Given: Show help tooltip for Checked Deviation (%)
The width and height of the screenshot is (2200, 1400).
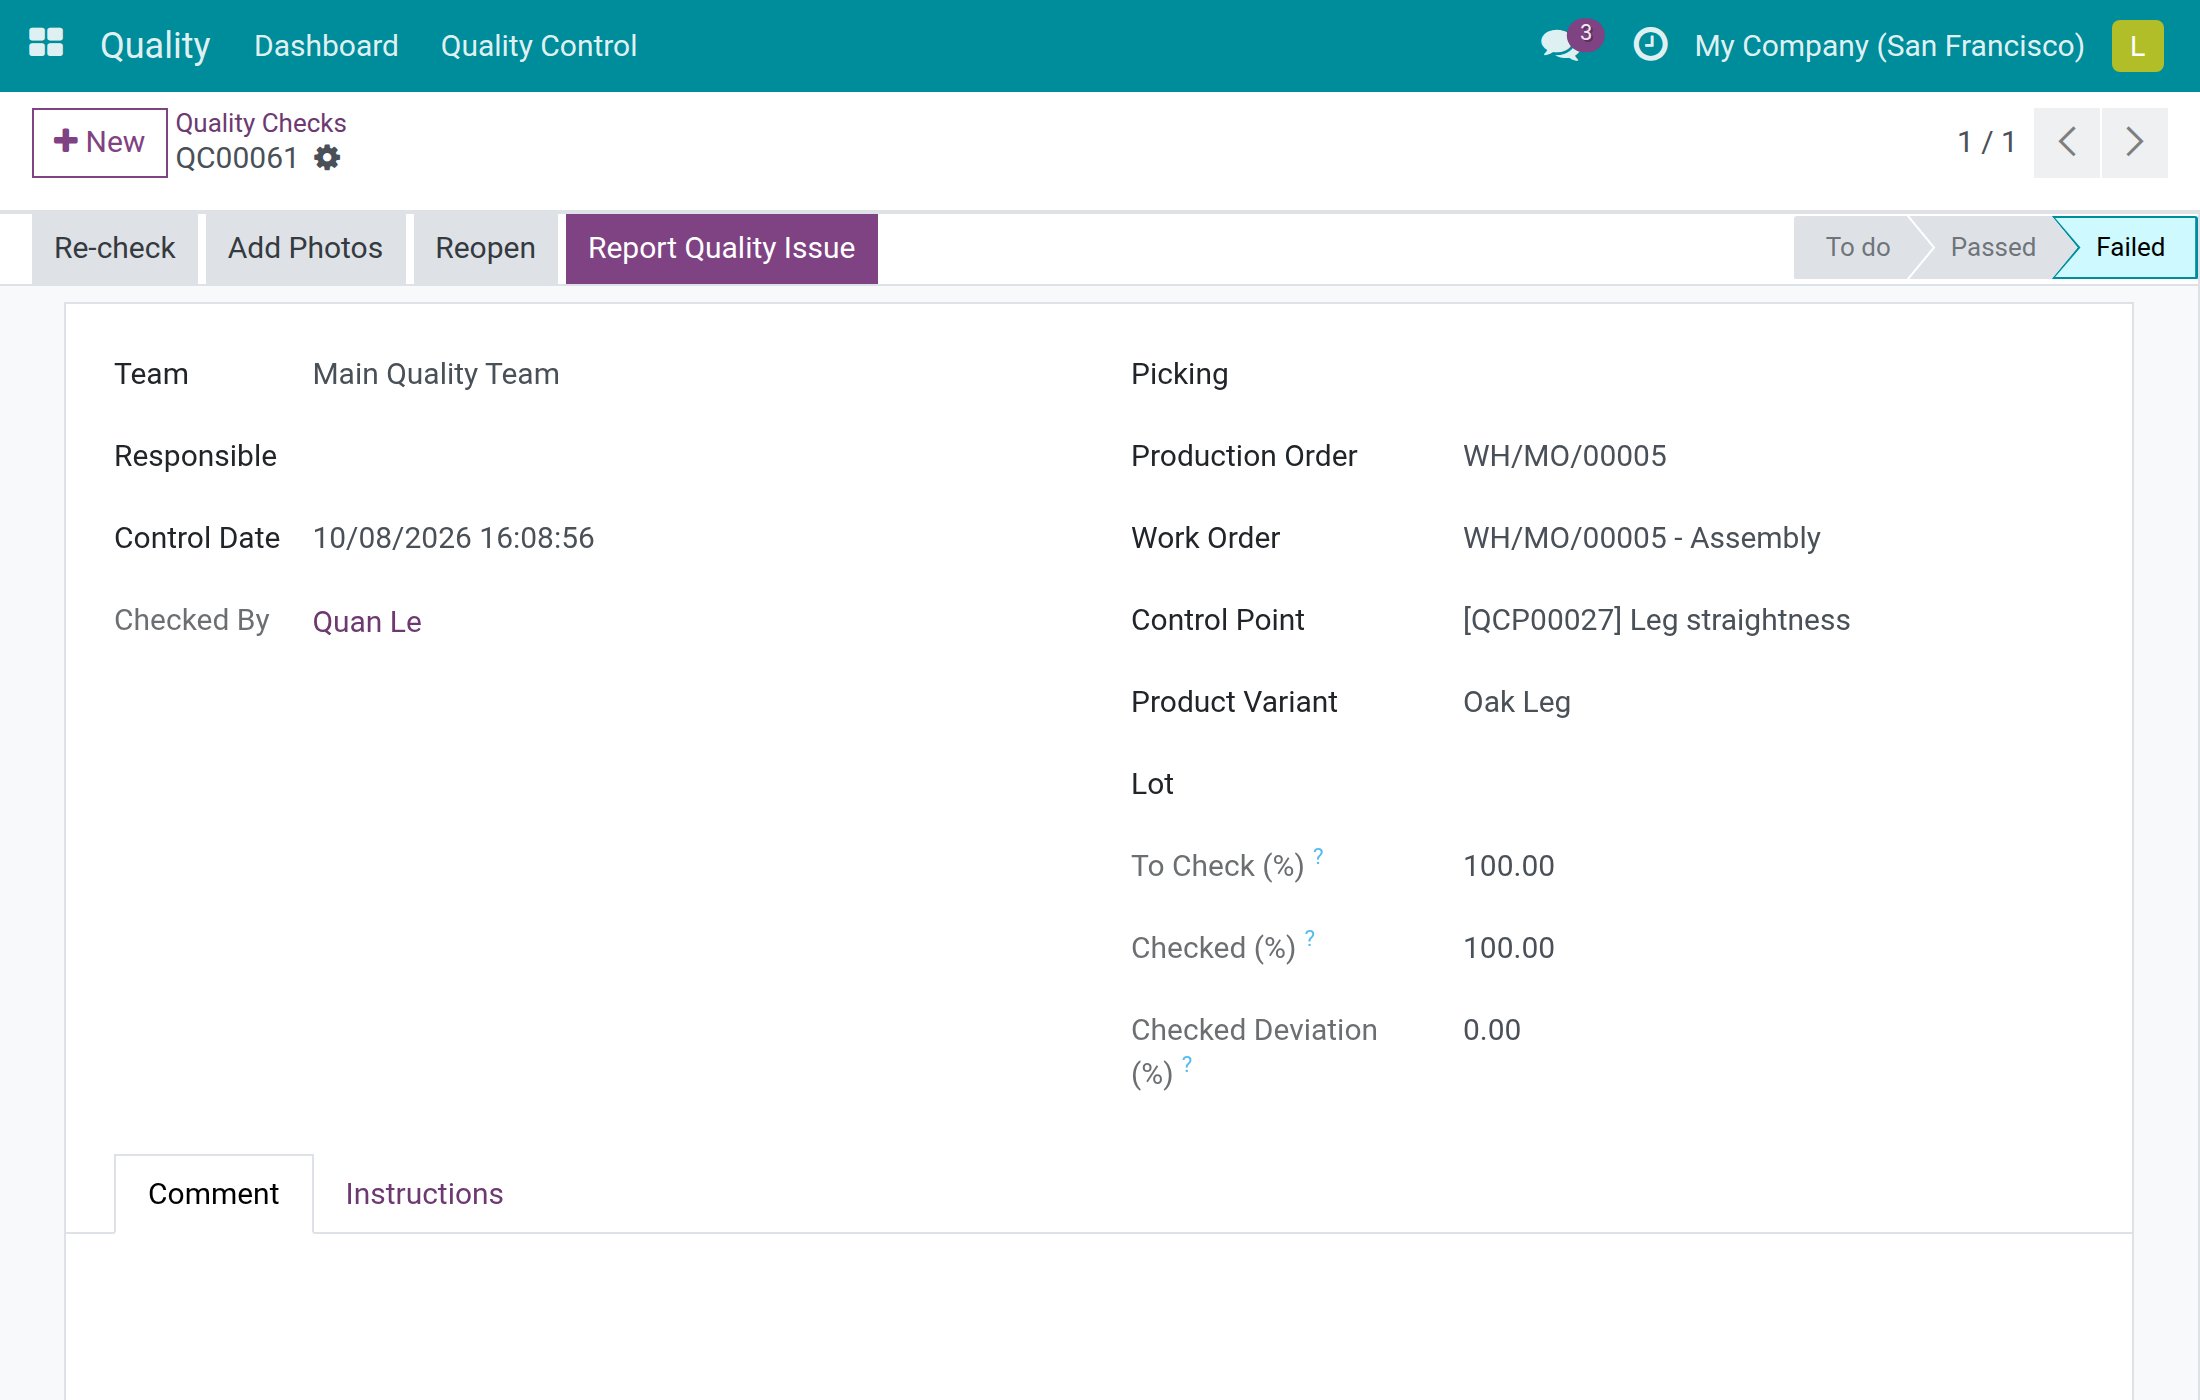Looking at the screenshot, I should (1187, 1064).
